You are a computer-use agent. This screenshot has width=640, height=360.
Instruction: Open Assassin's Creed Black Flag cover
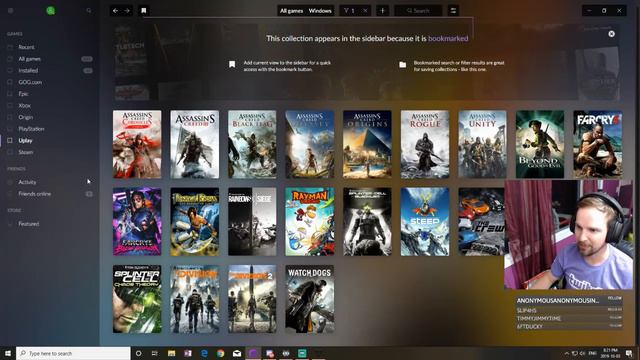pyautogui.click(x=252, y=144)
